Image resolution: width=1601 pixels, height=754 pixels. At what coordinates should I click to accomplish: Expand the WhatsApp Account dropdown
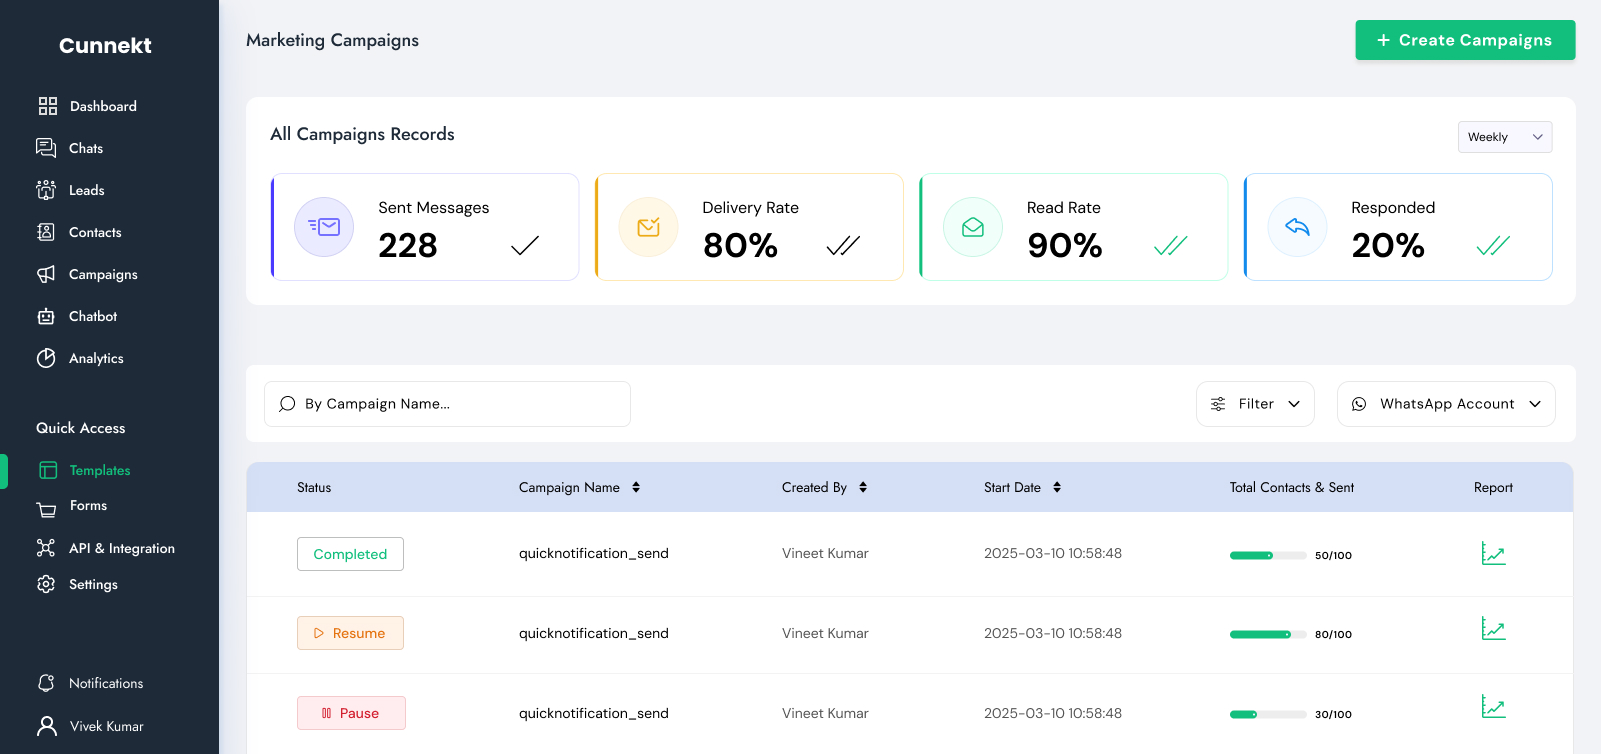click(x=1445, y=404)
